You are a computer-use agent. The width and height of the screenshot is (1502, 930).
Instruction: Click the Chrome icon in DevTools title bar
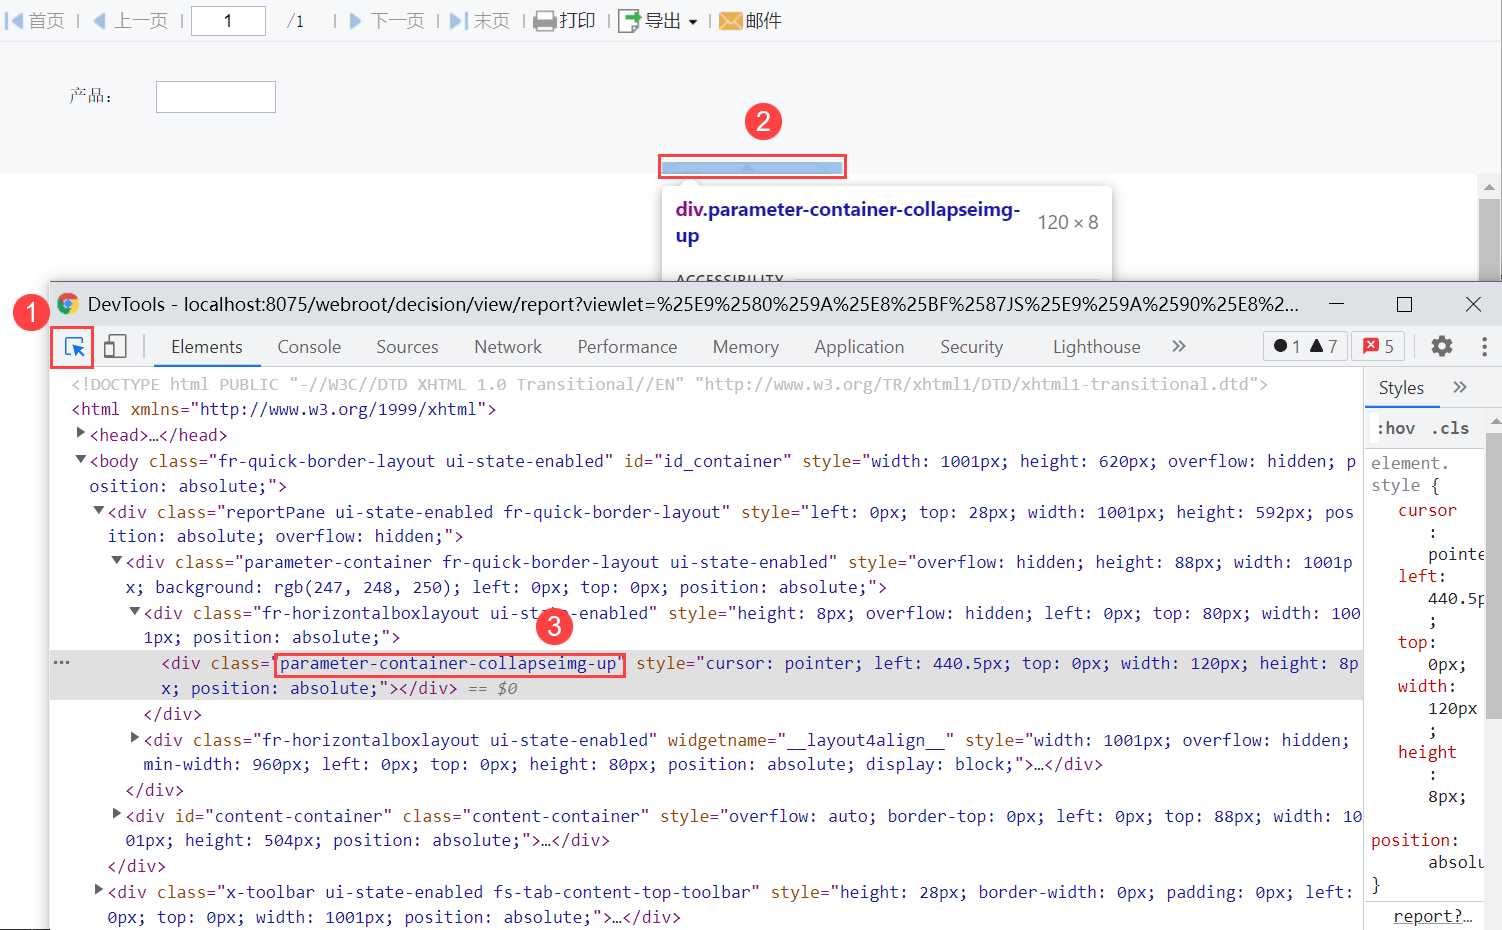[x=68, y=304]
